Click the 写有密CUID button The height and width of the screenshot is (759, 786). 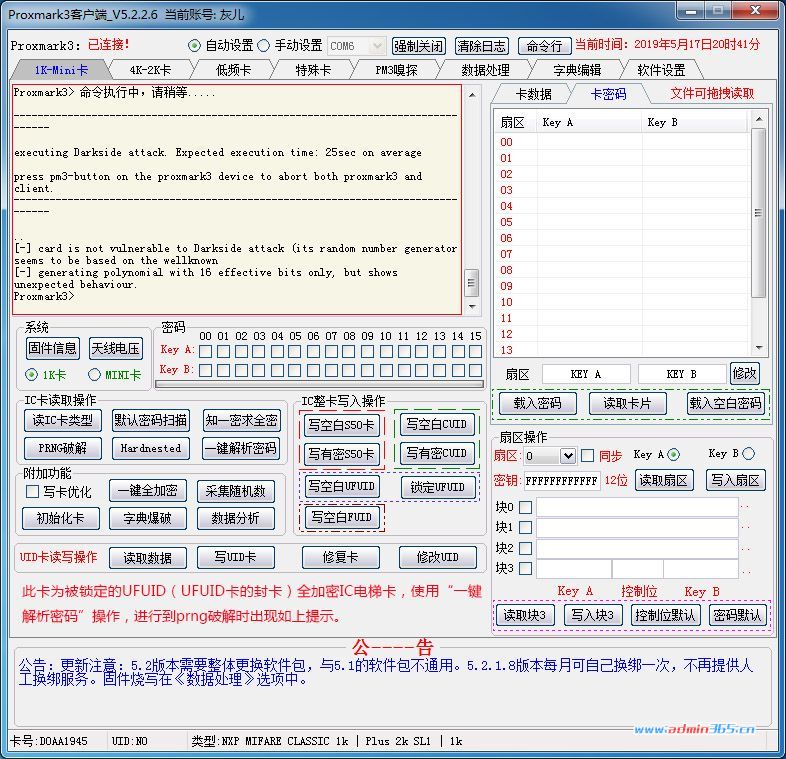437,453
